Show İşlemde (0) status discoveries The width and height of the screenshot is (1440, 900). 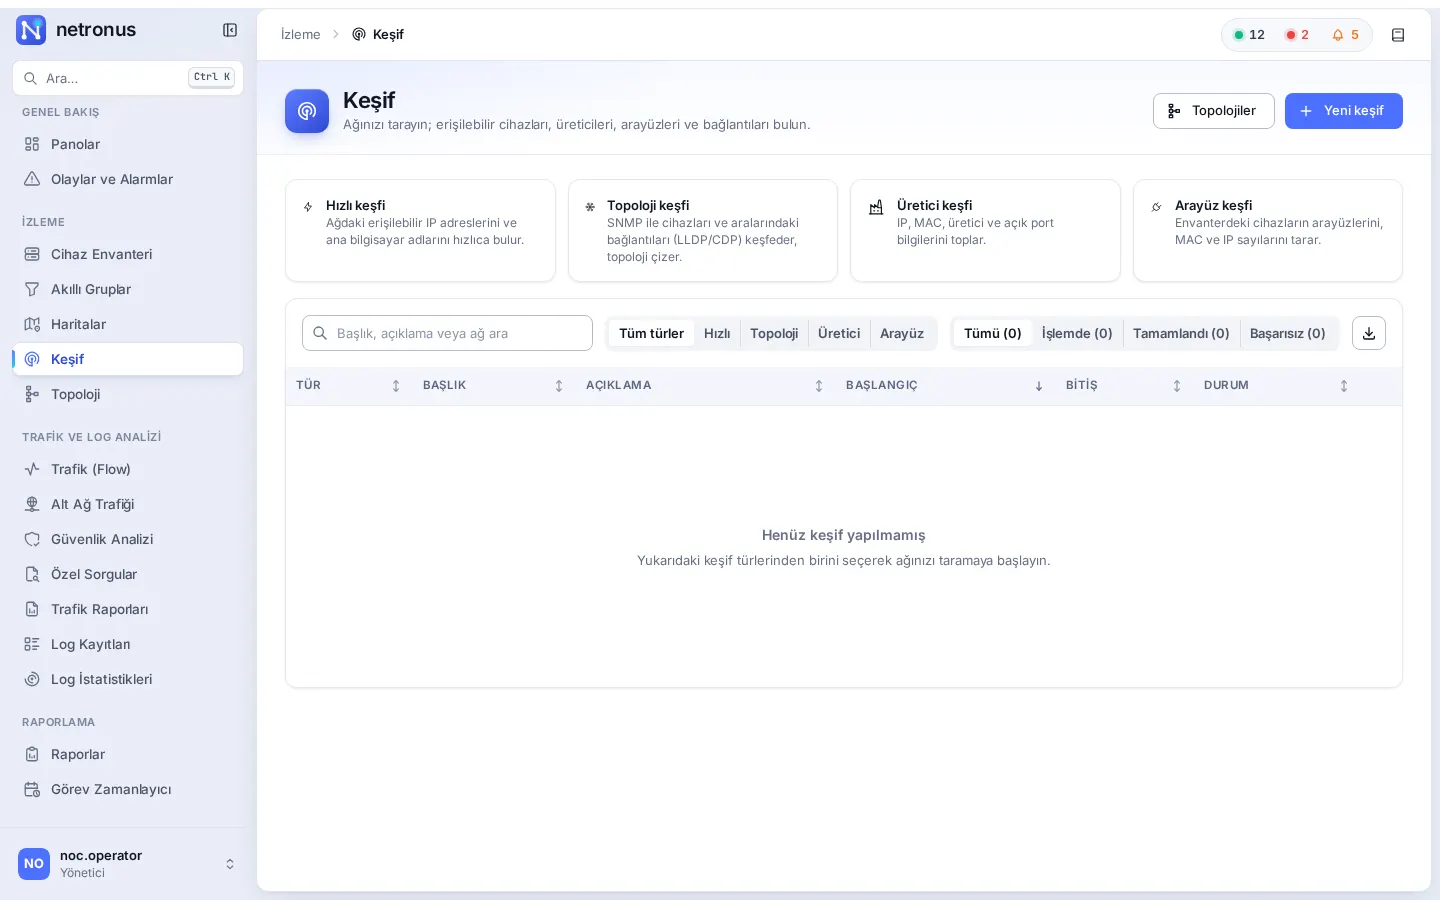tap(1077, 333)
